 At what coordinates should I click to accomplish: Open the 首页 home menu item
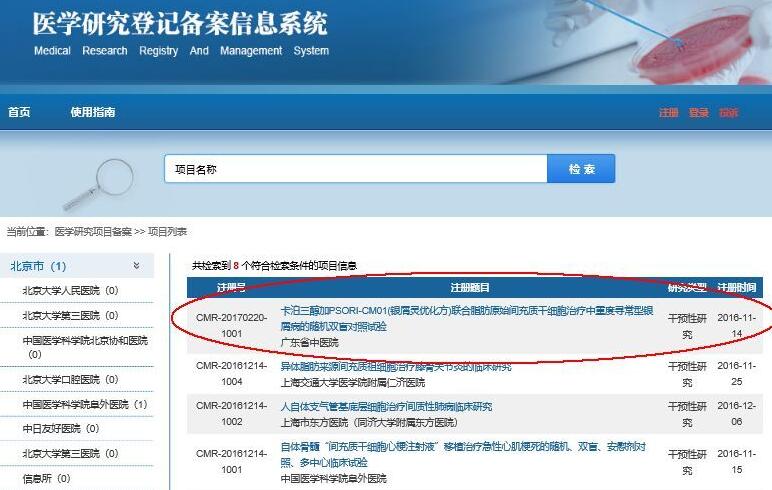click(x=19, y=112)
